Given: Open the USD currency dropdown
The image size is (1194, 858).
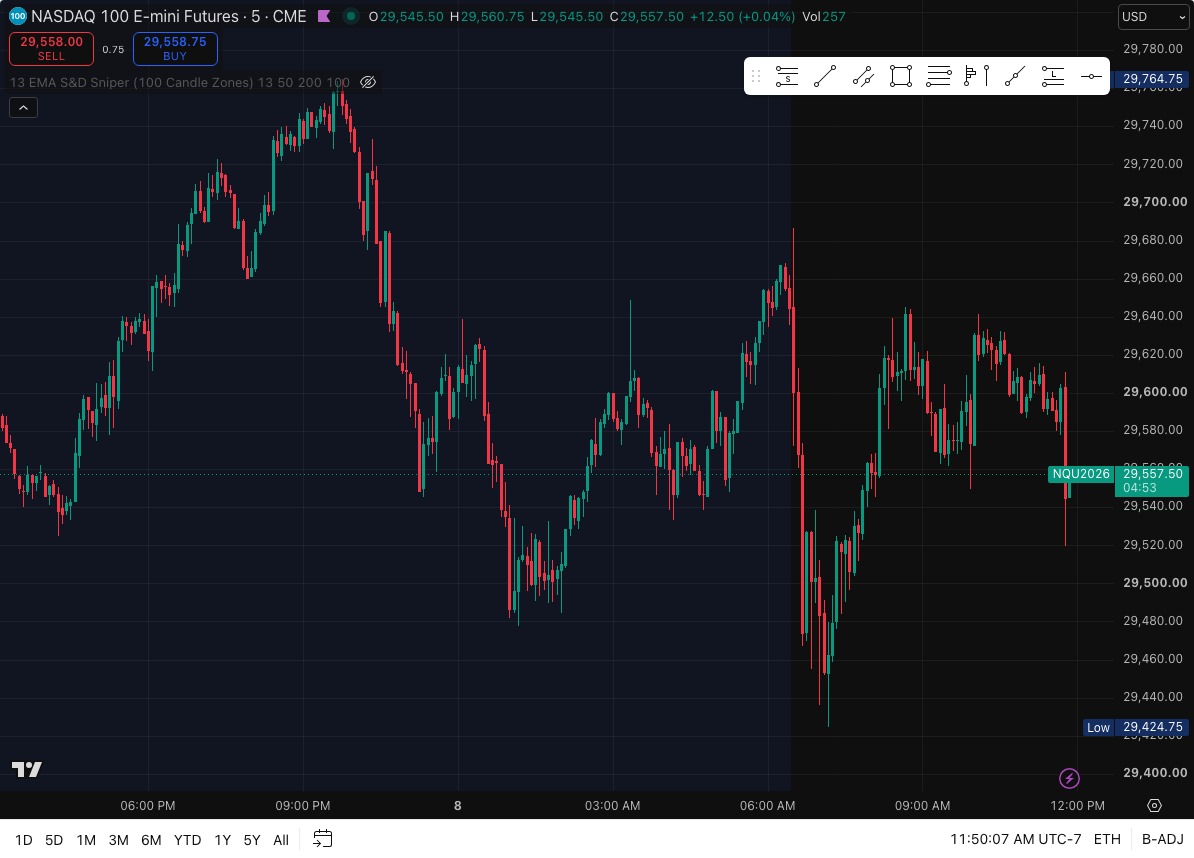Looking at the screenshot, I should [1154, 17].
